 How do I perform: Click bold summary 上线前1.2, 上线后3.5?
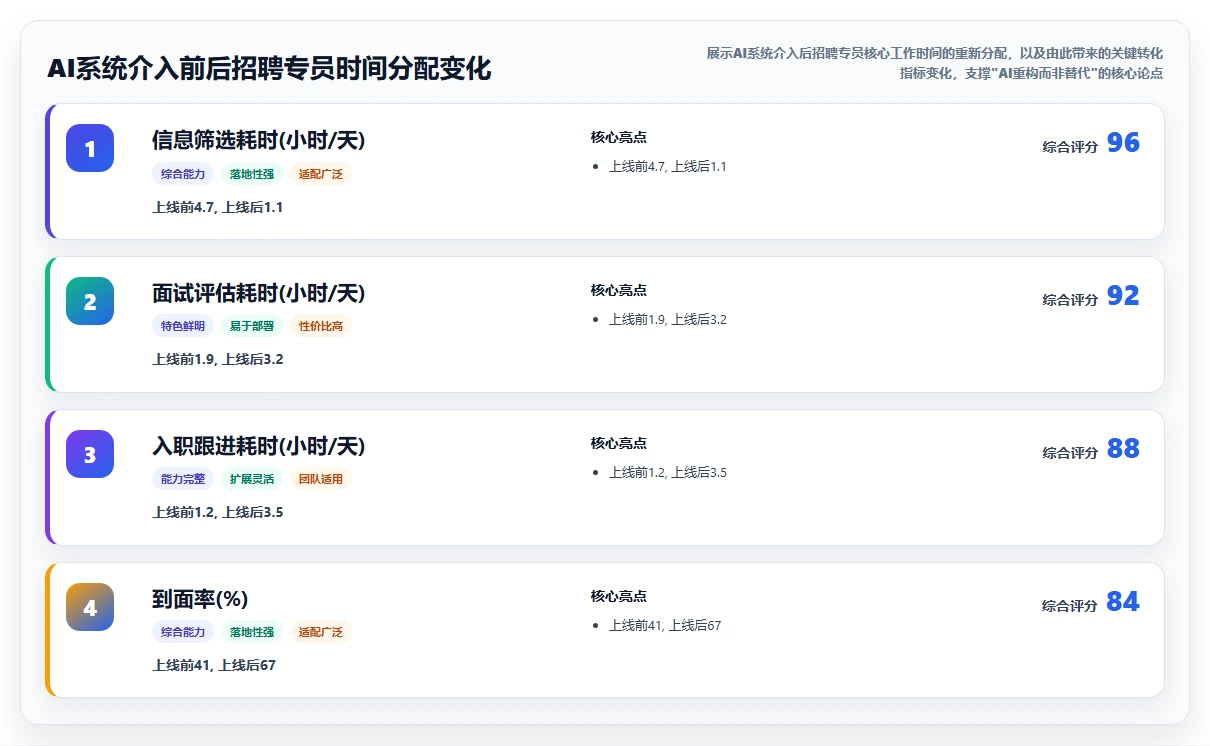218,512
